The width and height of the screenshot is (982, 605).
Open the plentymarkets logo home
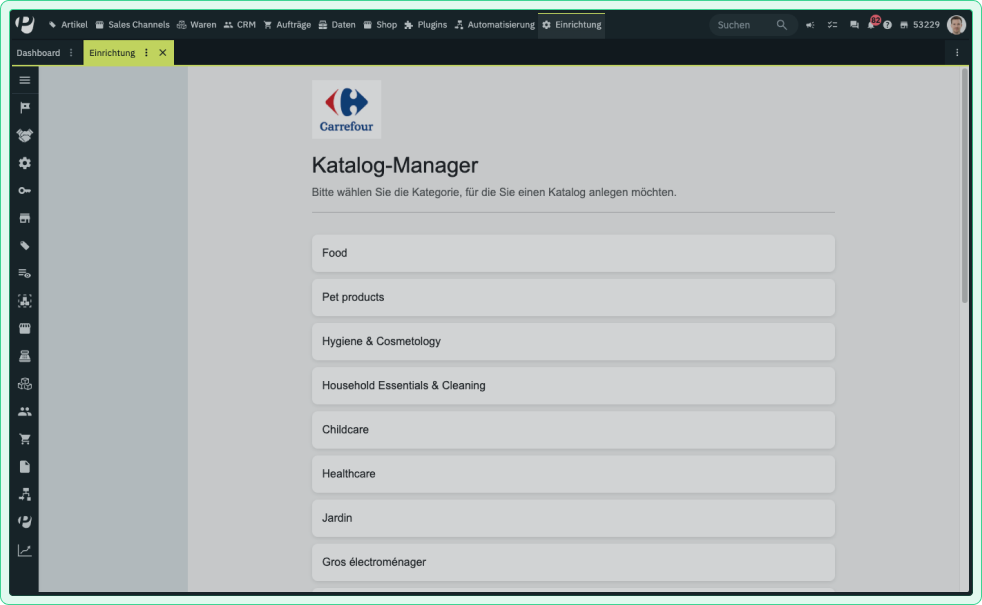tap(24, 24)
